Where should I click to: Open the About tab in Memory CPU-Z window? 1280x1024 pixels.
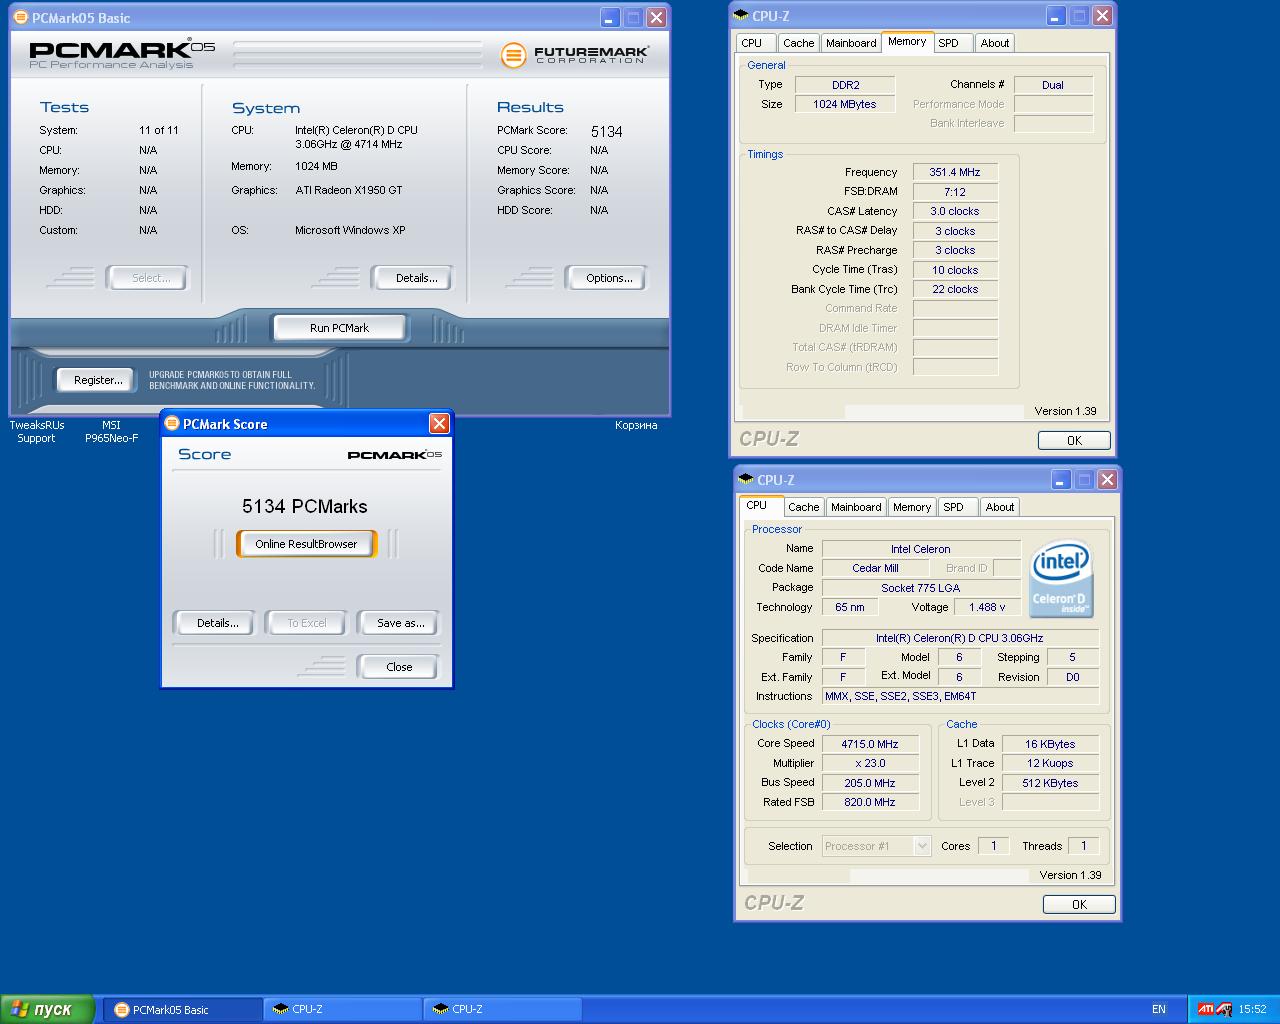(995, 43)
